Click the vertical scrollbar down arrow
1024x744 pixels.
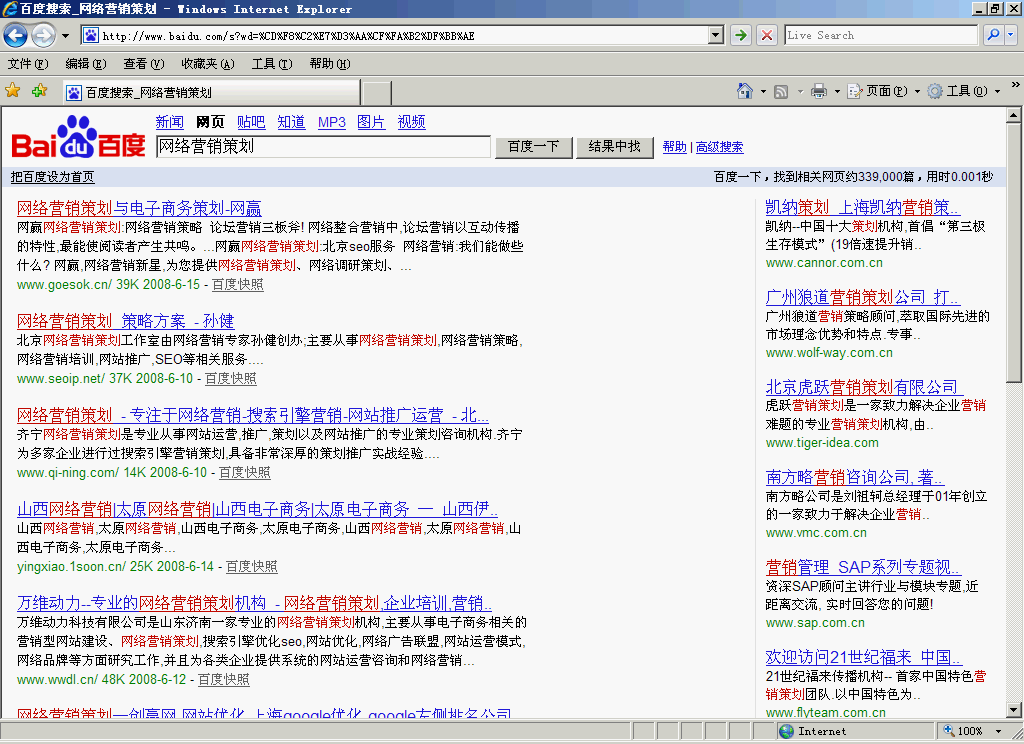tap(1015, 711)
